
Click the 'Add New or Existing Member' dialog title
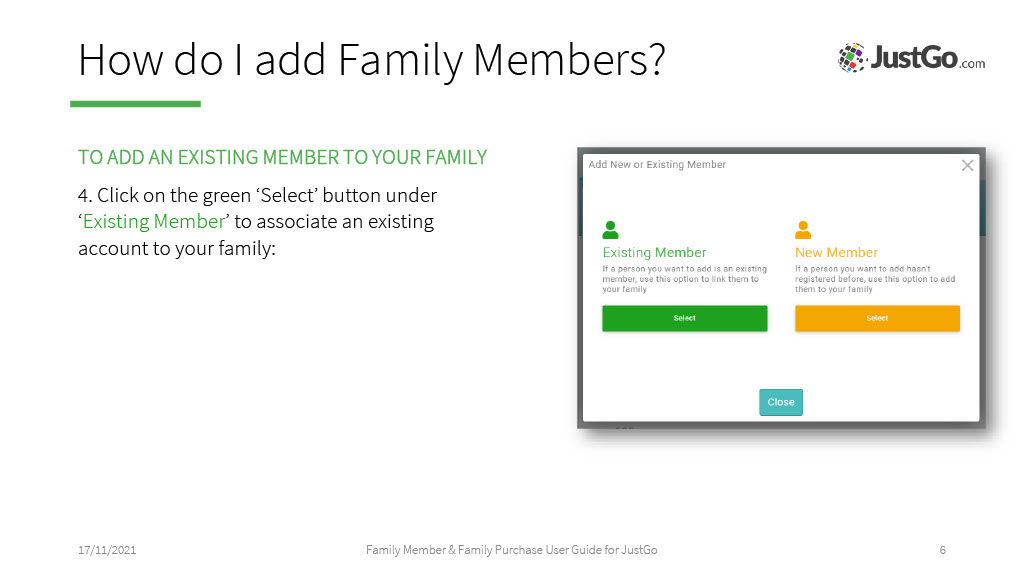tap(657, 165)
